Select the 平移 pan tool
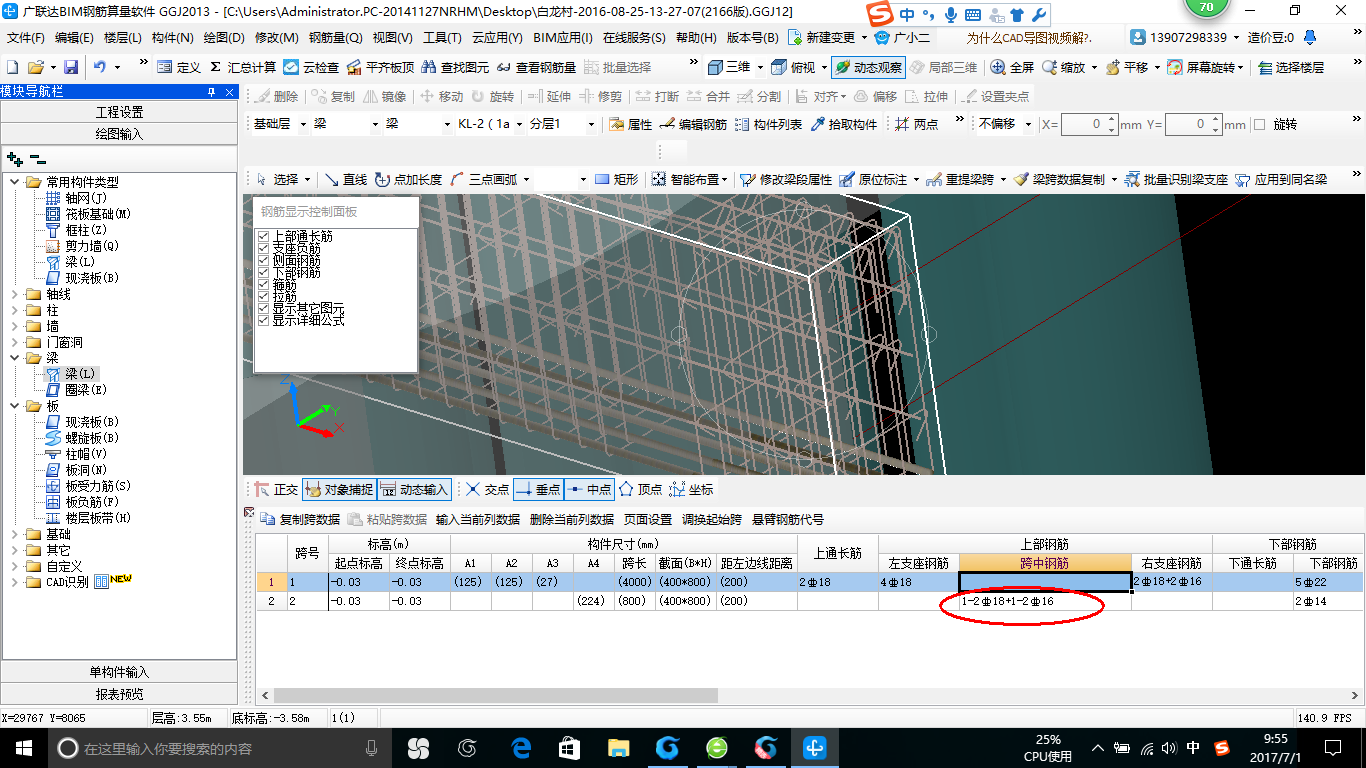Image resolution: width=1366 pixels, height=768 pixels. (1126, 67)
